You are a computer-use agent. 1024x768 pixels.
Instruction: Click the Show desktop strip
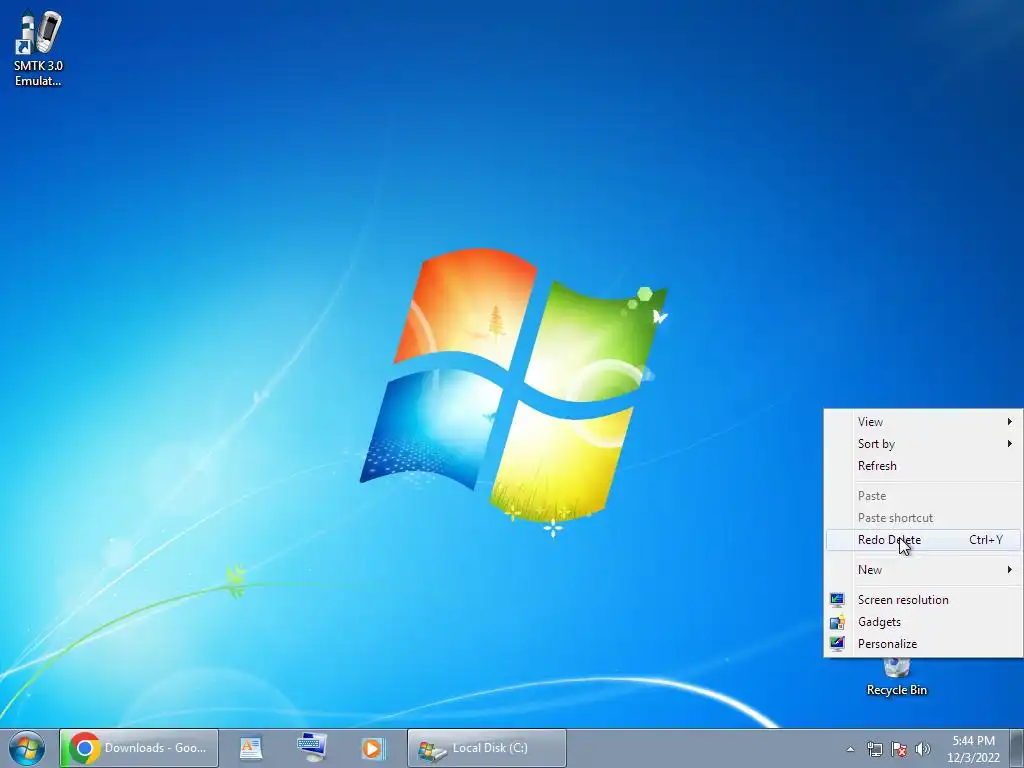1016,748
